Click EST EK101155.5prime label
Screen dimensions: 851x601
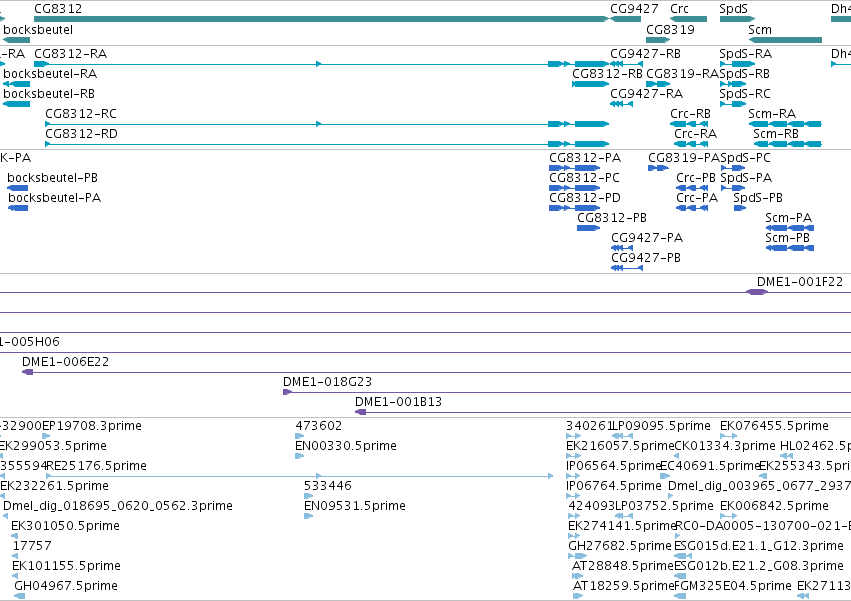click(66, 567)
